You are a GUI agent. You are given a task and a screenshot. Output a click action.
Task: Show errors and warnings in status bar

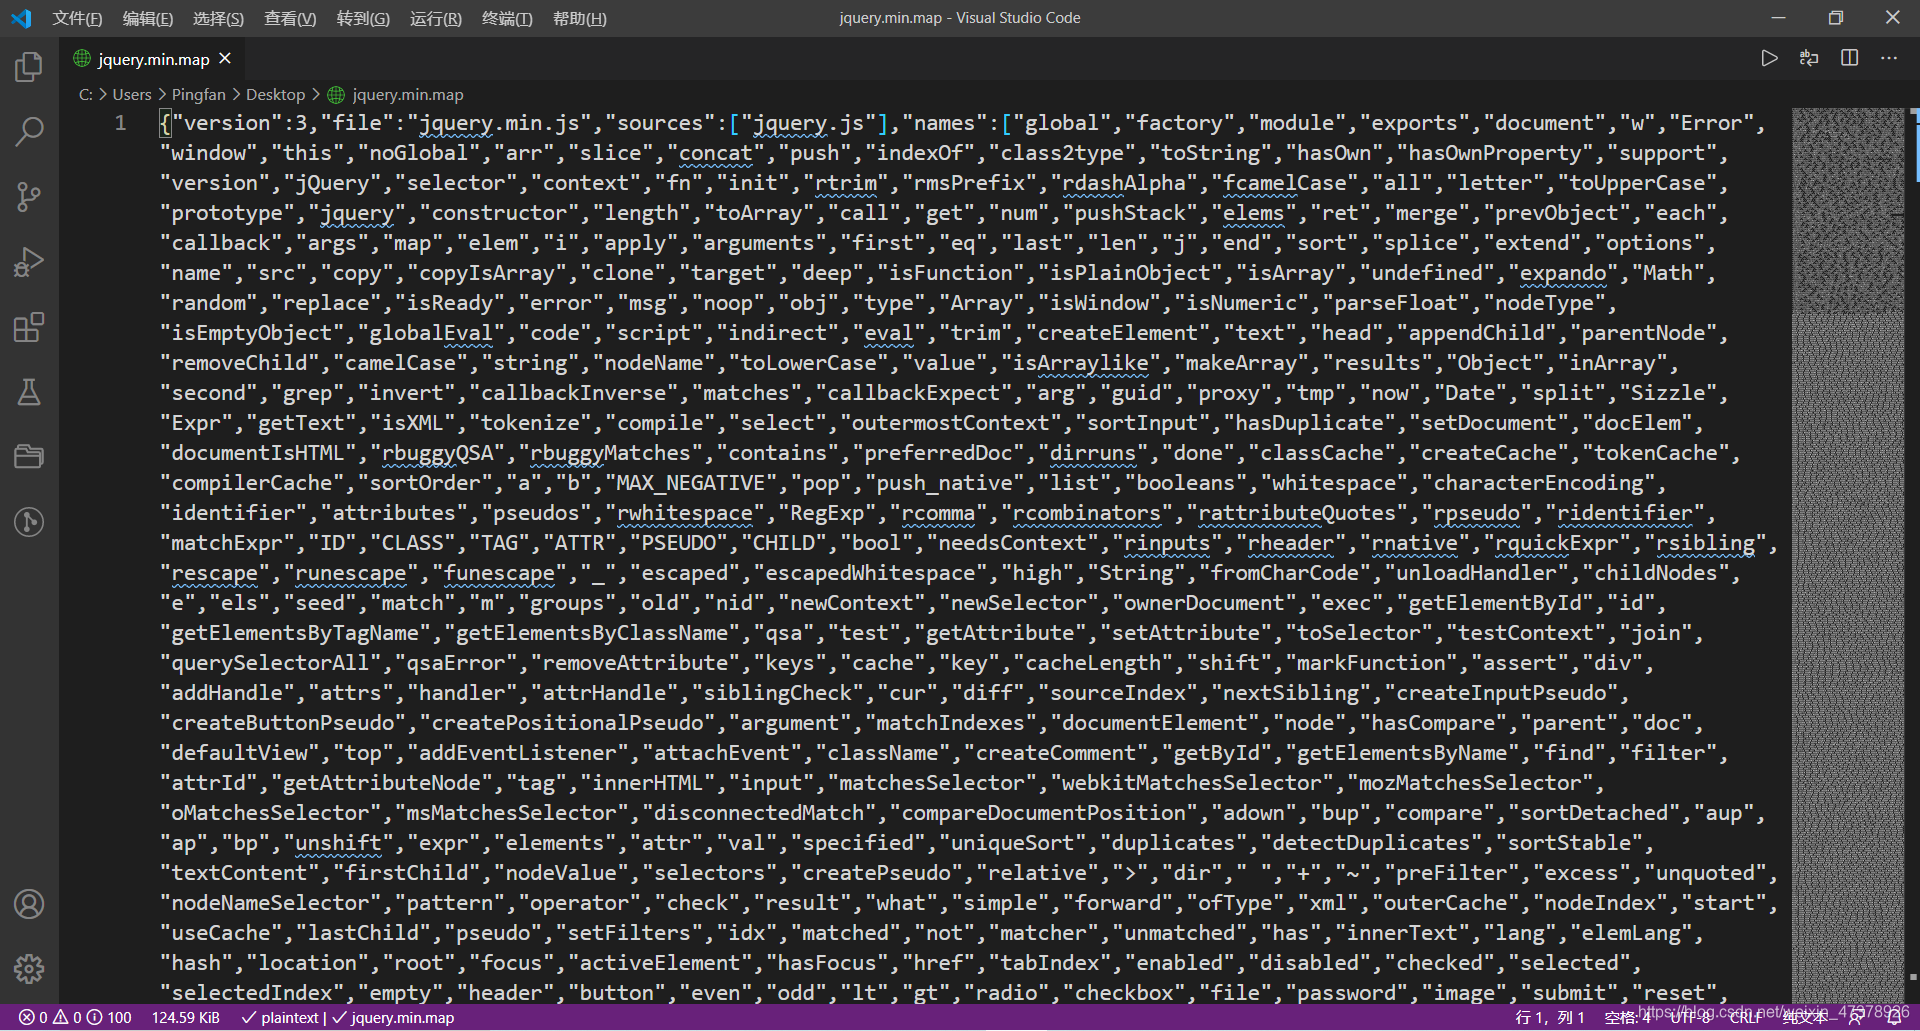50,1017
